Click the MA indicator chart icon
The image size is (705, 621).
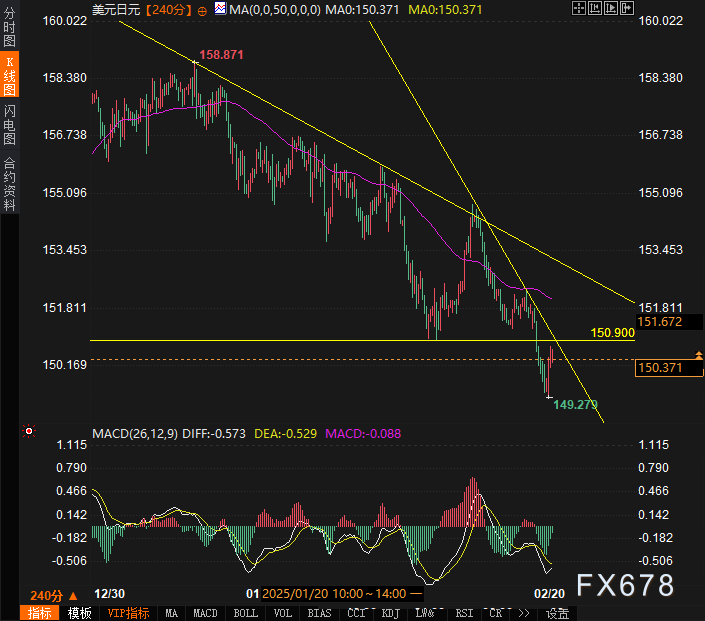(219, 9)
